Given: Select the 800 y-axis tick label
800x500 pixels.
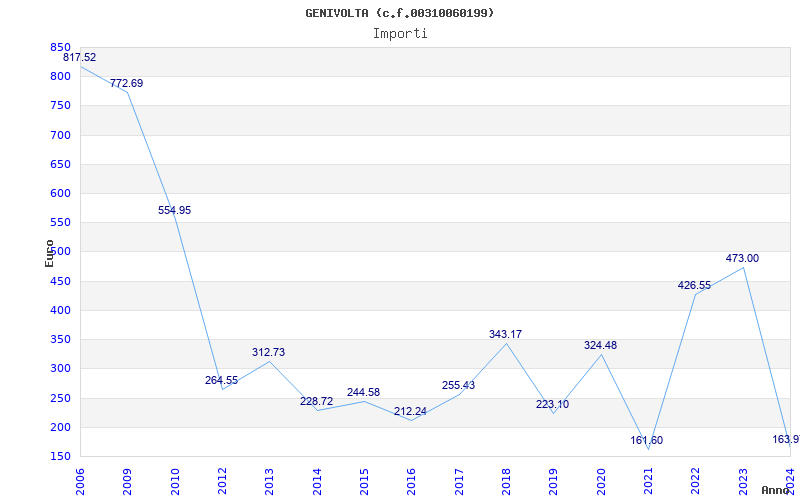Looking at the screenshot, I should coord(60,77).
